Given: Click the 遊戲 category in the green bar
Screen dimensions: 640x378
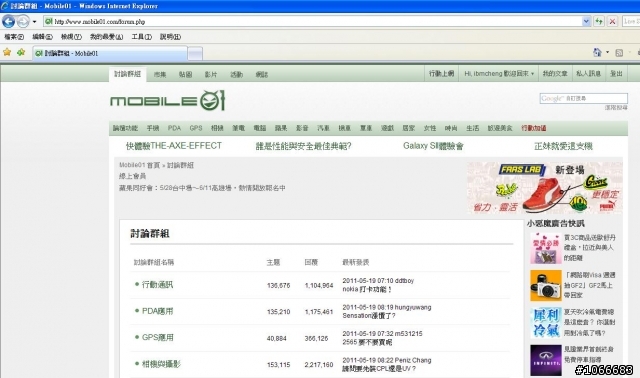Looking at the screenshot, I should [387, 128].
